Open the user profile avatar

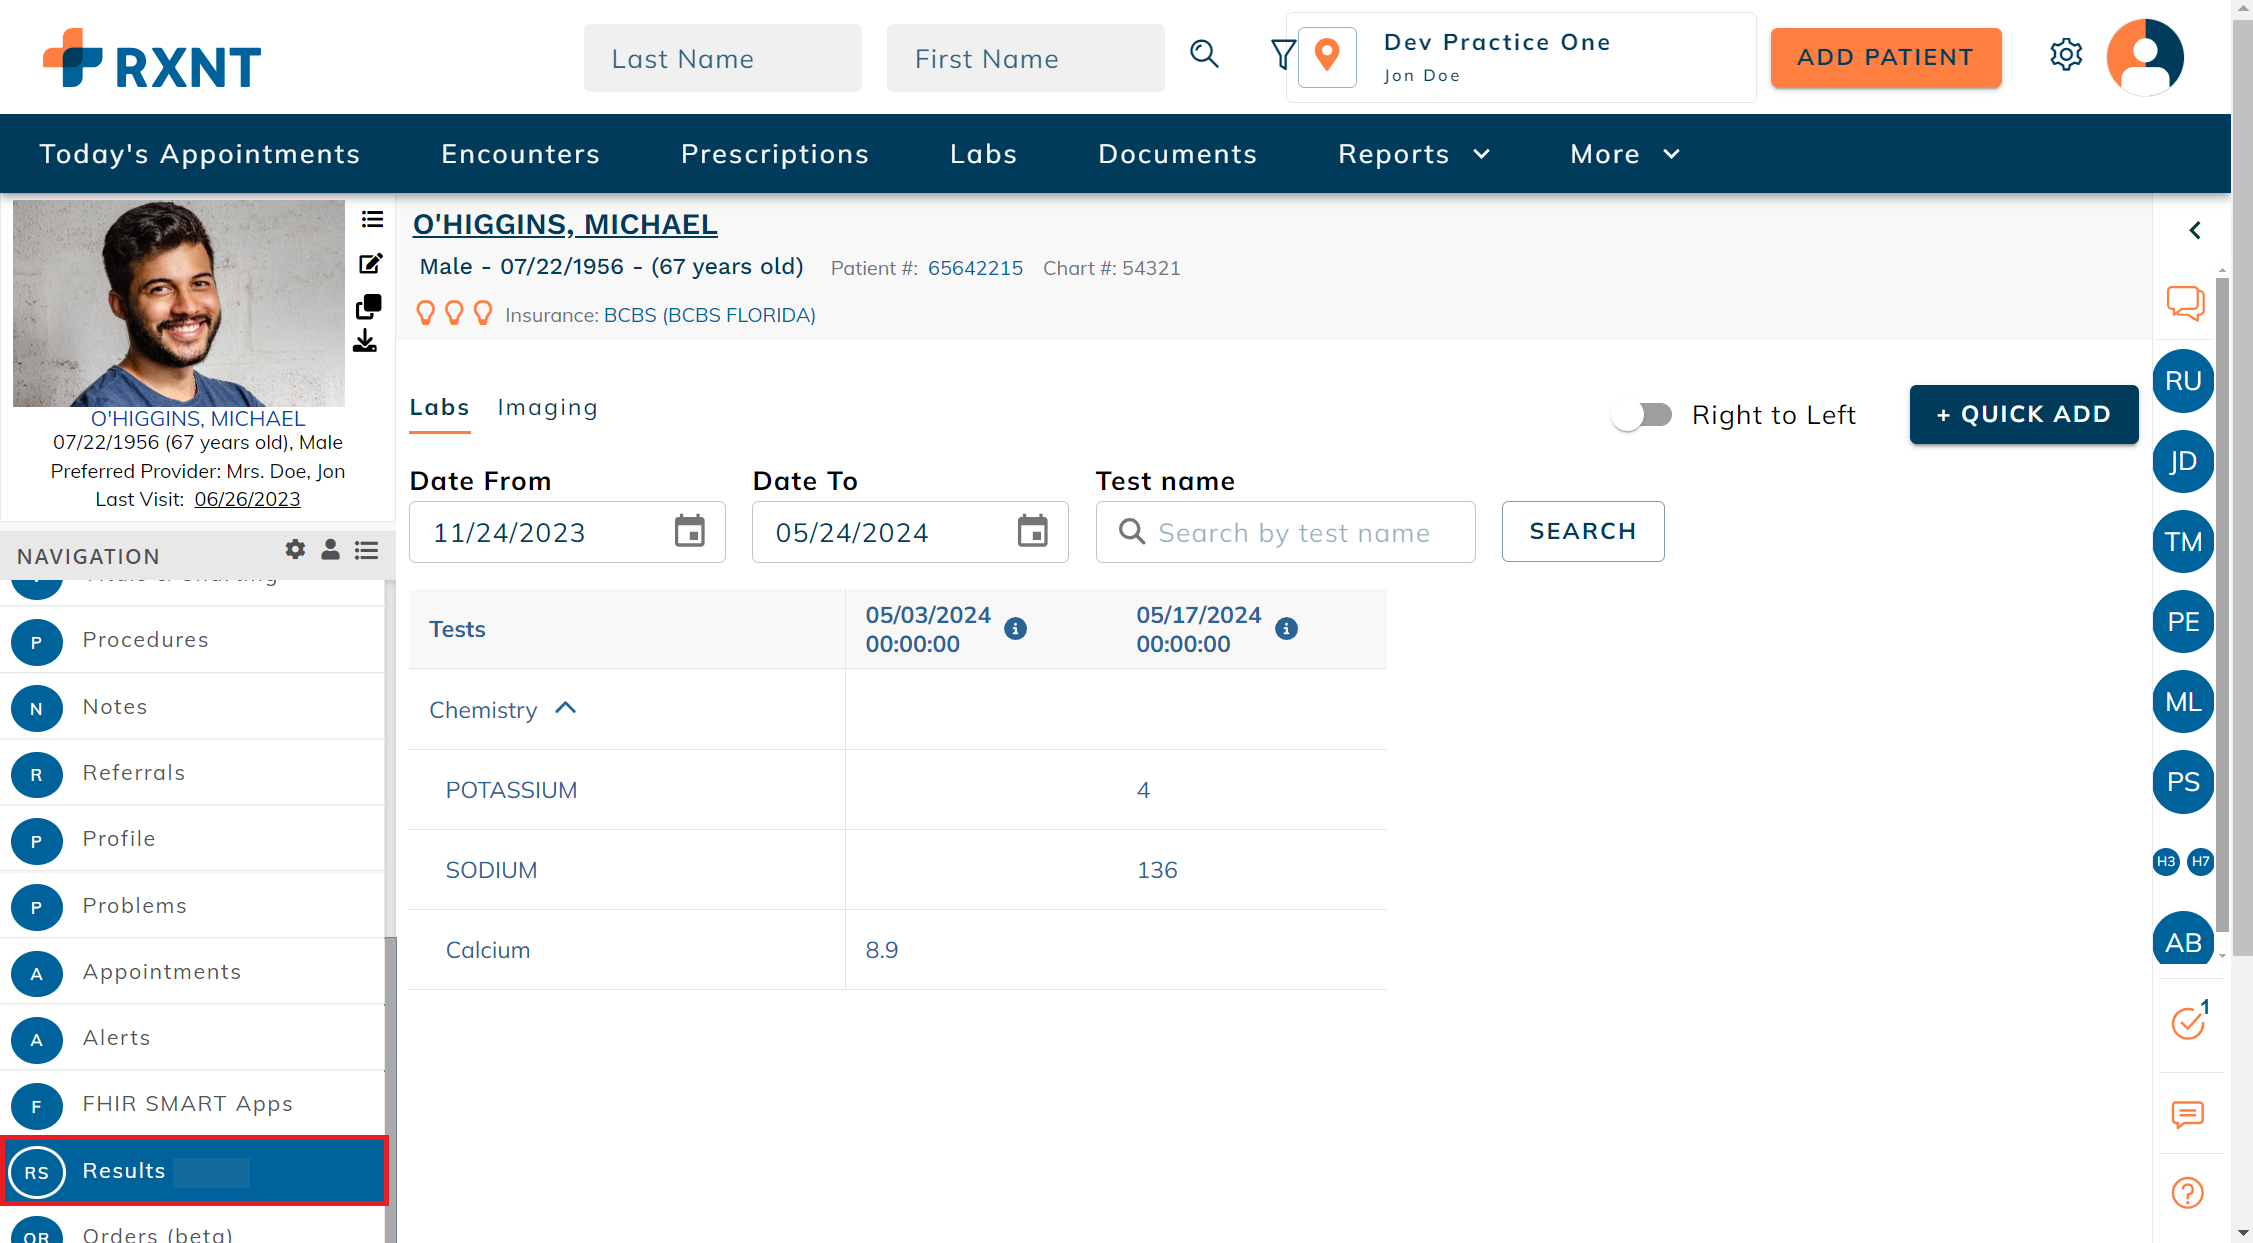pos(2145,57)
